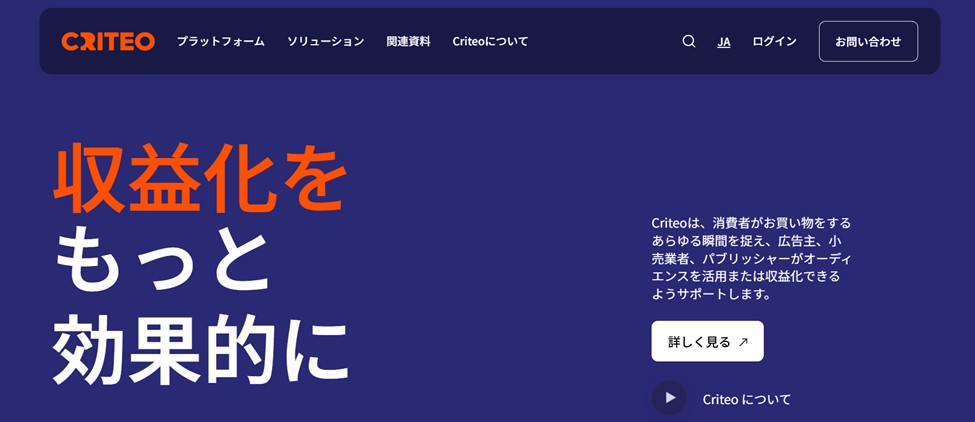Screen dimensions: 975x422
Task: Click the Criteo について text link
Action: click(746, 399)
